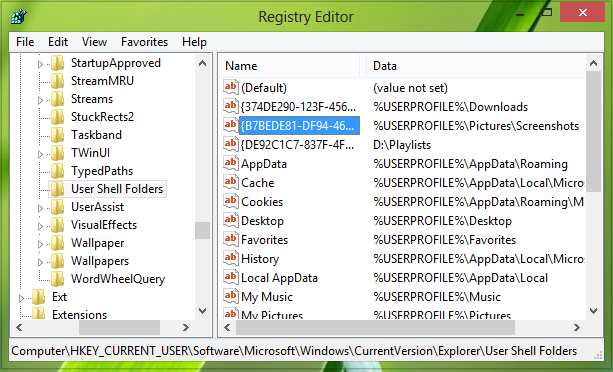Screen dimensions: 613x372
Task: Click the string icon beside Cookies value
Action: (x=231, y=201)
